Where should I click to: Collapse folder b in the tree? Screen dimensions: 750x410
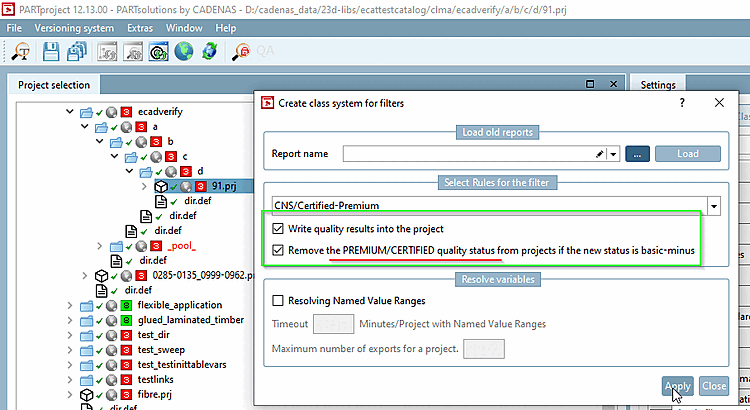click(x=99, y=141)
